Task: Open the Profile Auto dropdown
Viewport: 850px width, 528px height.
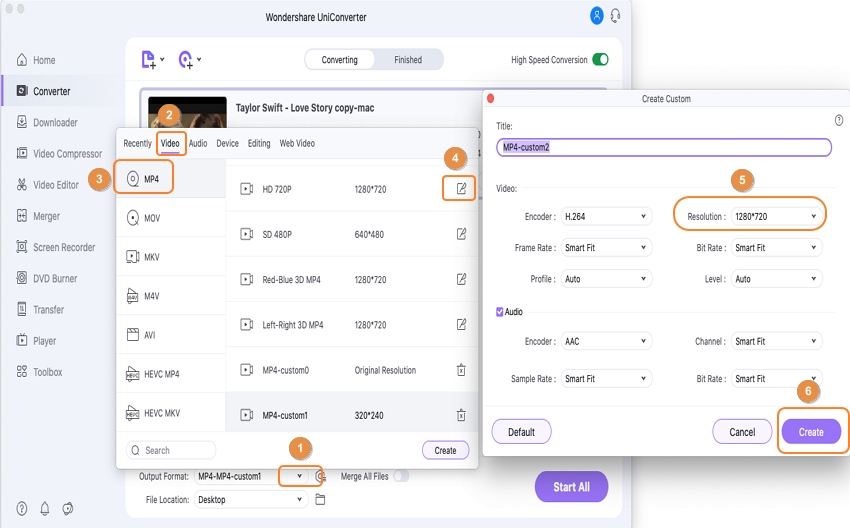Action: (x=606, y=279)
